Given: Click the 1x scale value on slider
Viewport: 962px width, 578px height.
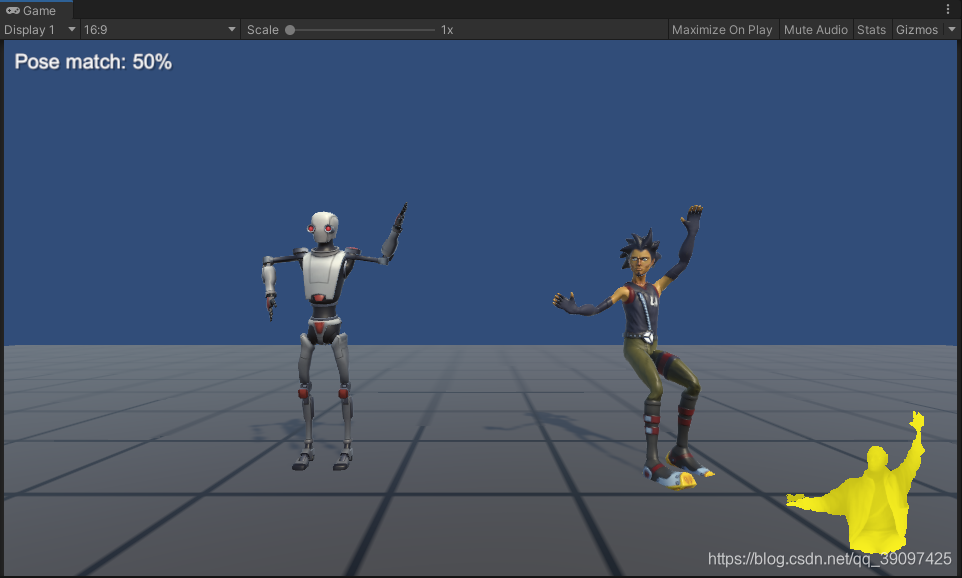Looking at the screenshot, I should point(446,29).
